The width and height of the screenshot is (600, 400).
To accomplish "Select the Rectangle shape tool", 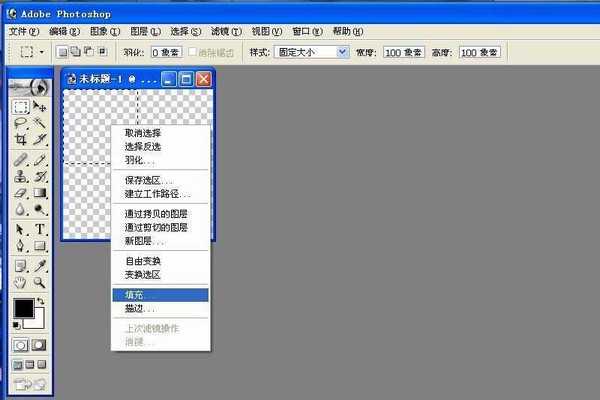I will click(39, 245).
